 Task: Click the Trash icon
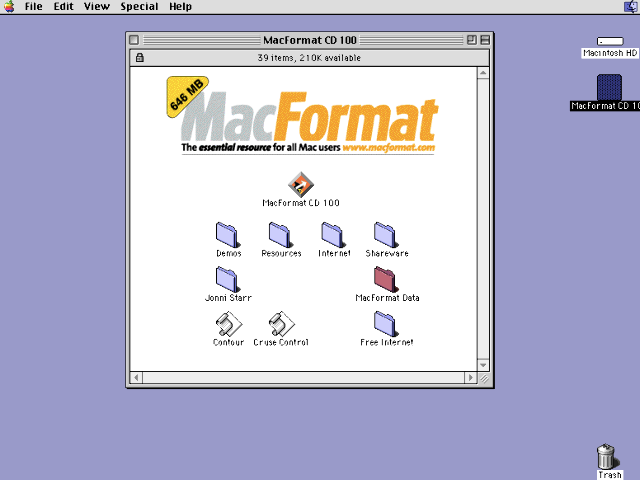point(607,456)
